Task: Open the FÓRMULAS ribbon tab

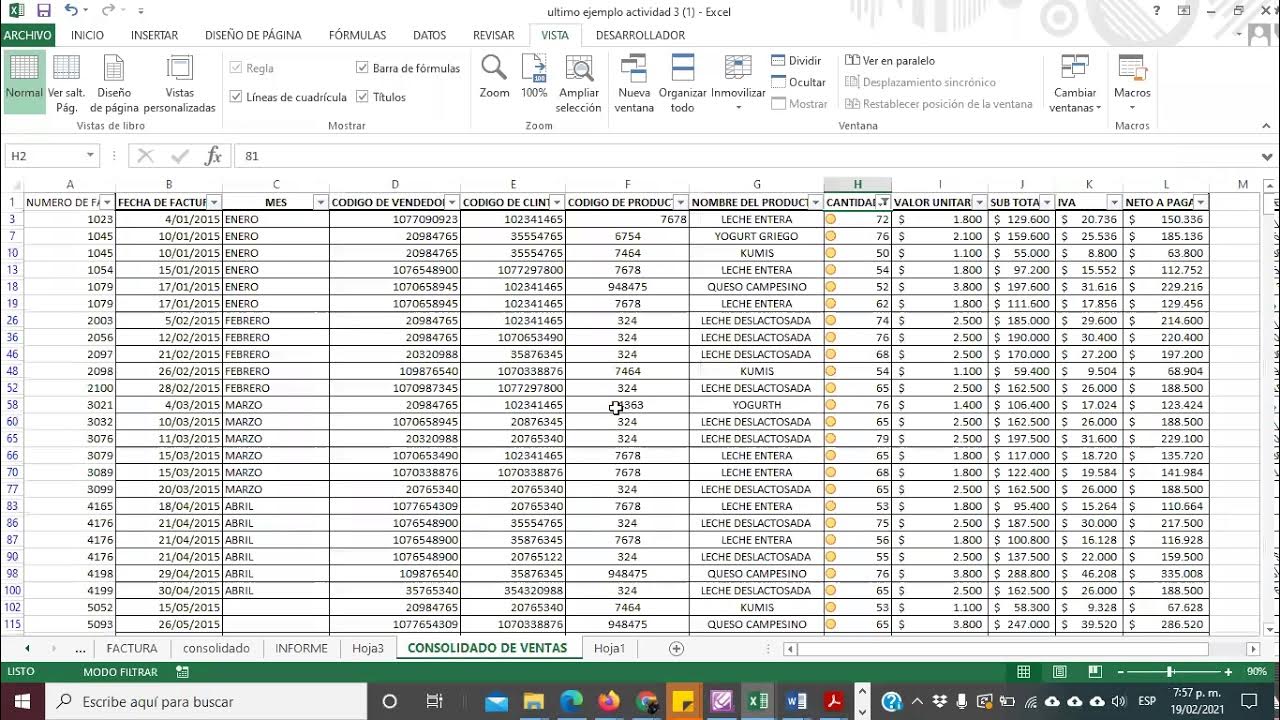Action: [x=357, y=35]
